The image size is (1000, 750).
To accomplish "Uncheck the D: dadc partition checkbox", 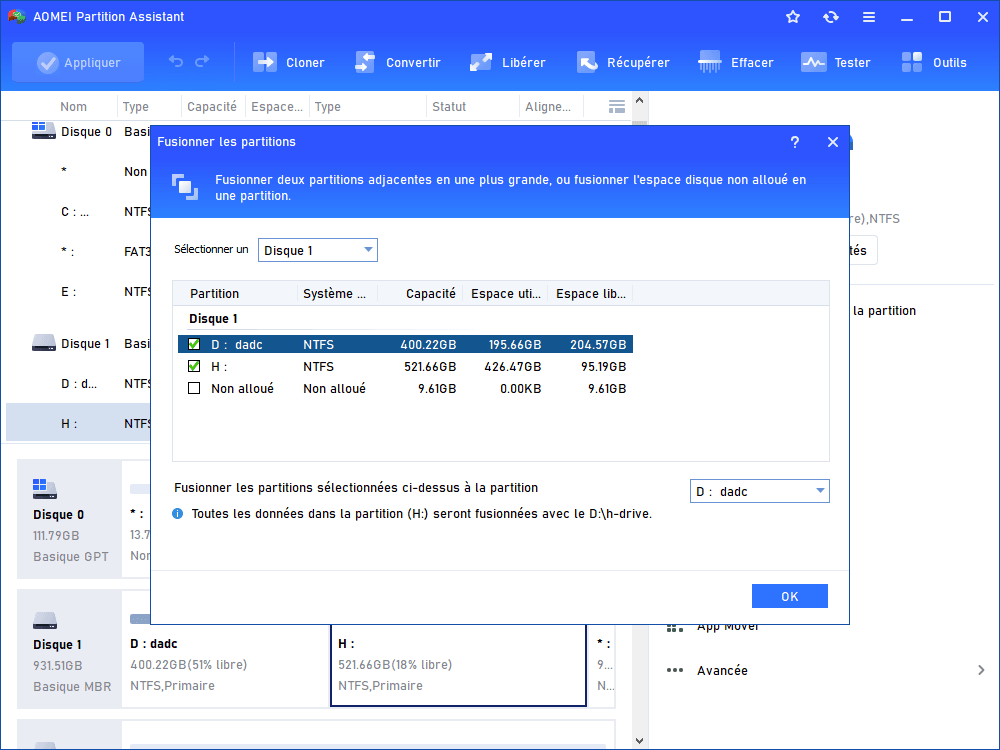I will pyautogui.click(x=194, y=344).
